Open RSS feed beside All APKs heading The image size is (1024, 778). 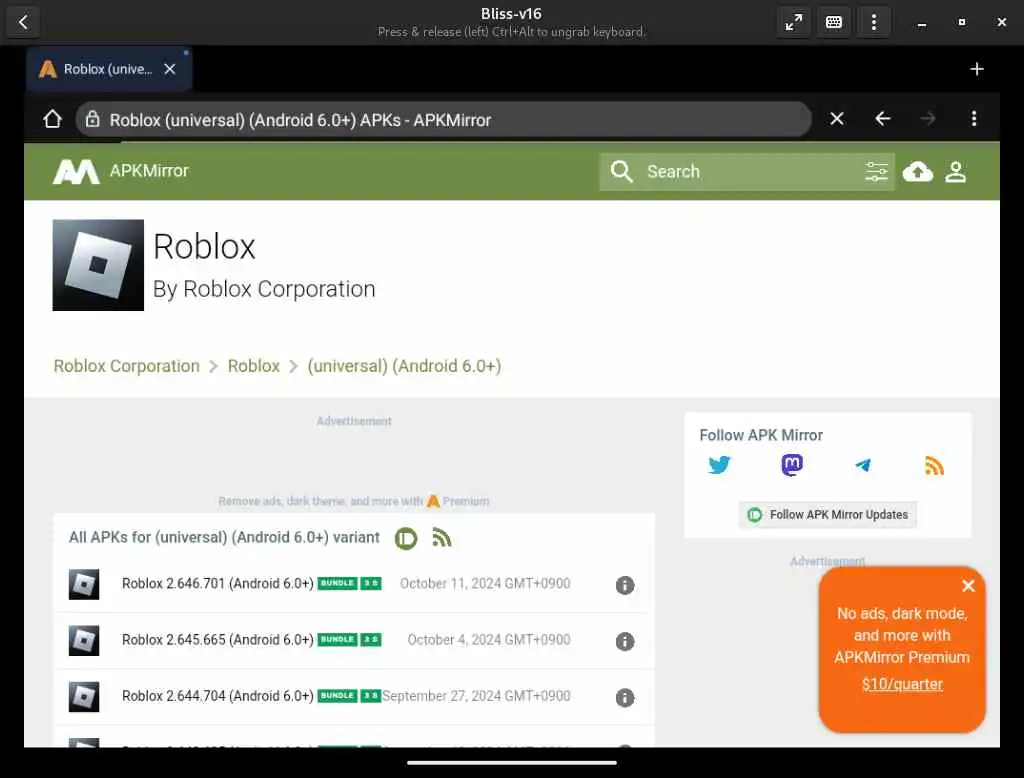pos(441,538)
